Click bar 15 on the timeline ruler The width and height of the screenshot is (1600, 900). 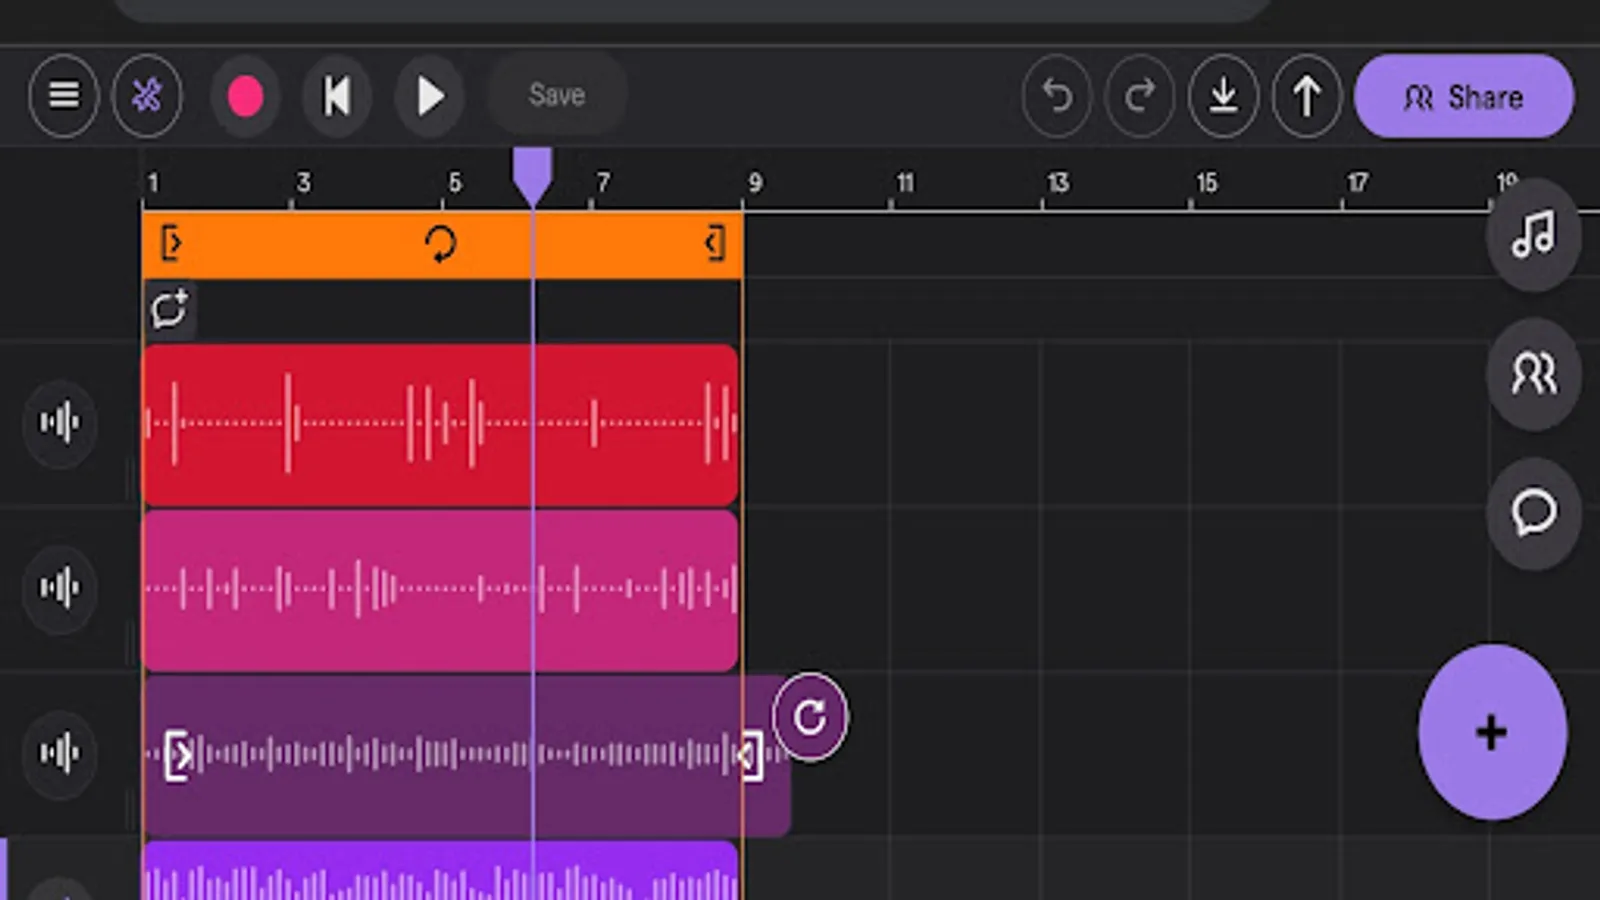(1207, 183)
